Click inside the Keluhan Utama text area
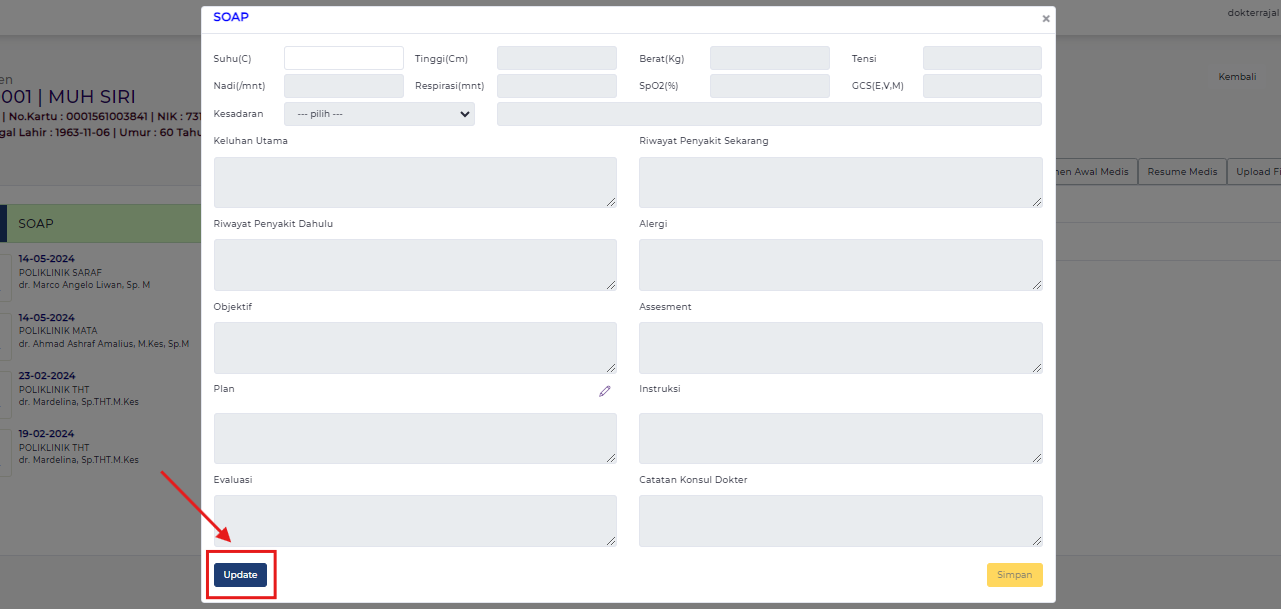The height and width of the screenshot is (609, 1281). pyautogui.click(x=414, y=182)
